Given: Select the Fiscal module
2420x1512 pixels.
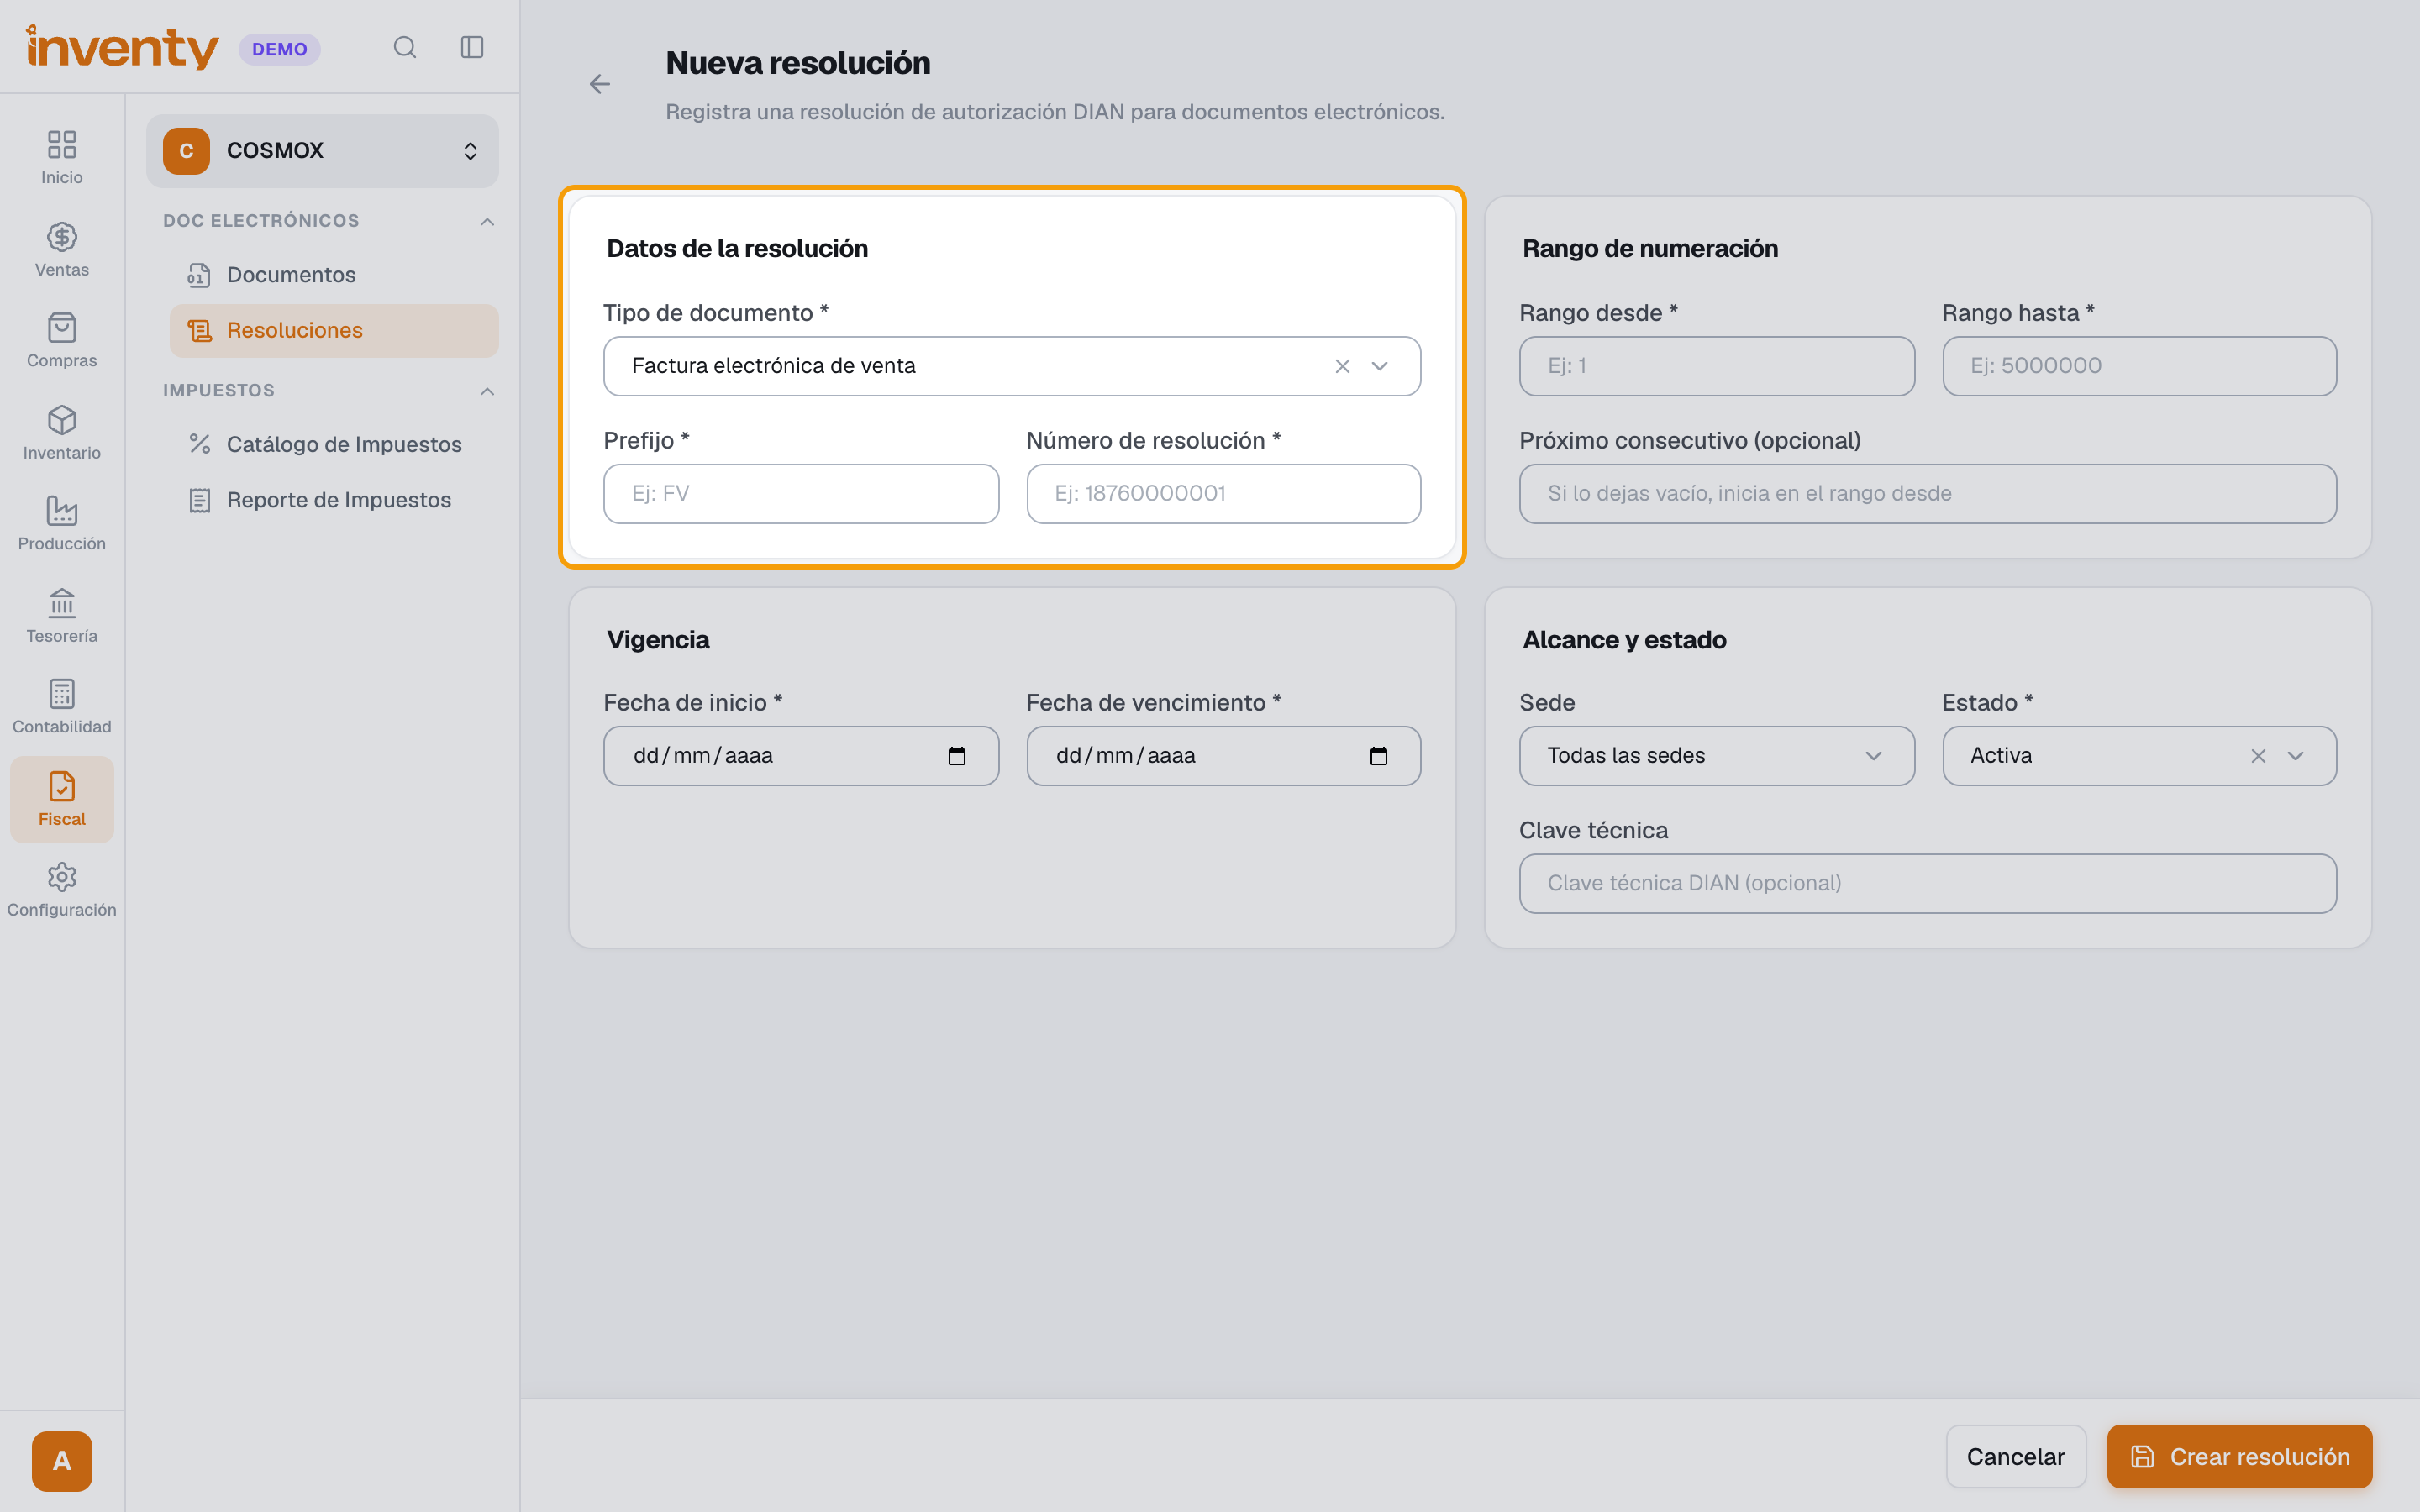Looking at the screenshot, I should click(62, 798).
